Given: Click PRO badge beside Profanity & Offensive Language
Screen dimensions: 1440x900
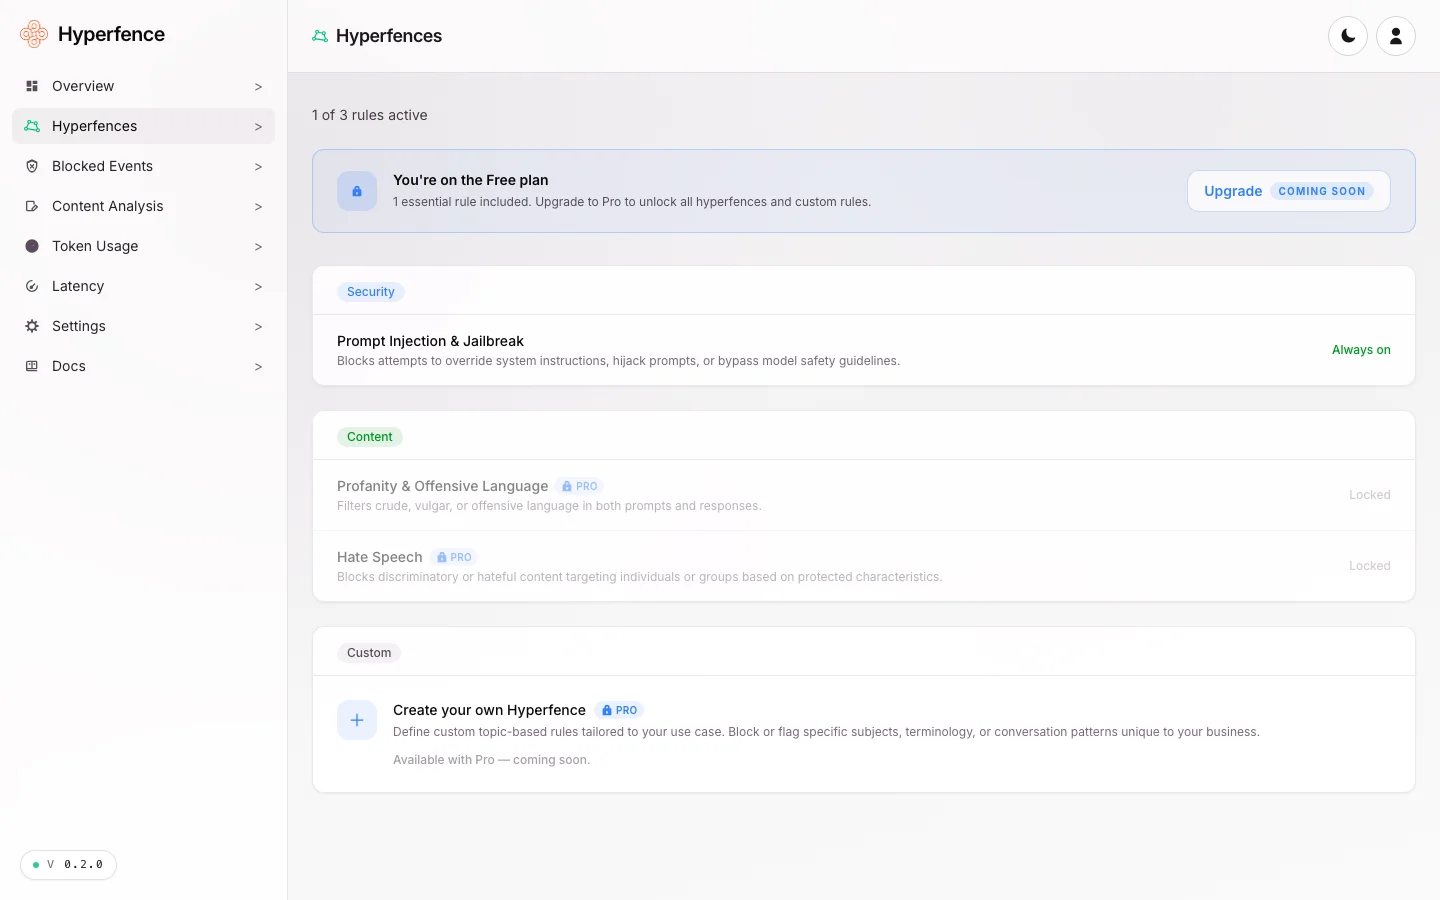Looking at the screenshot, I should coord(580,486).
